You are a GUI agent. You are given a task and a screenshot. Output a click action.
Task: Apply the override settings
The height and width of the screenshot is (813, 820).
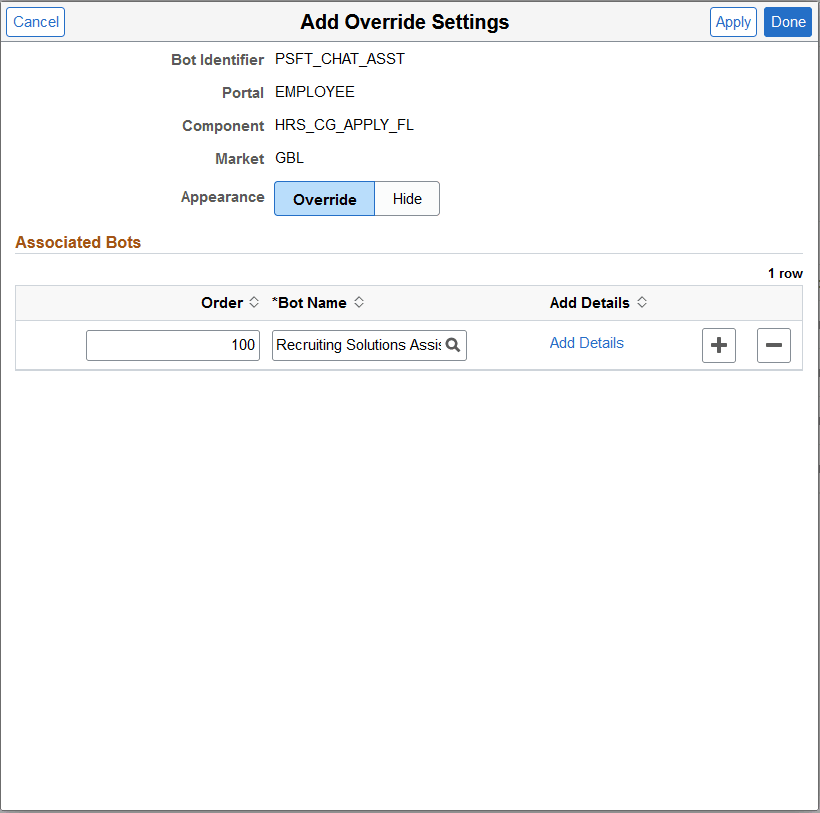(733, 21)
